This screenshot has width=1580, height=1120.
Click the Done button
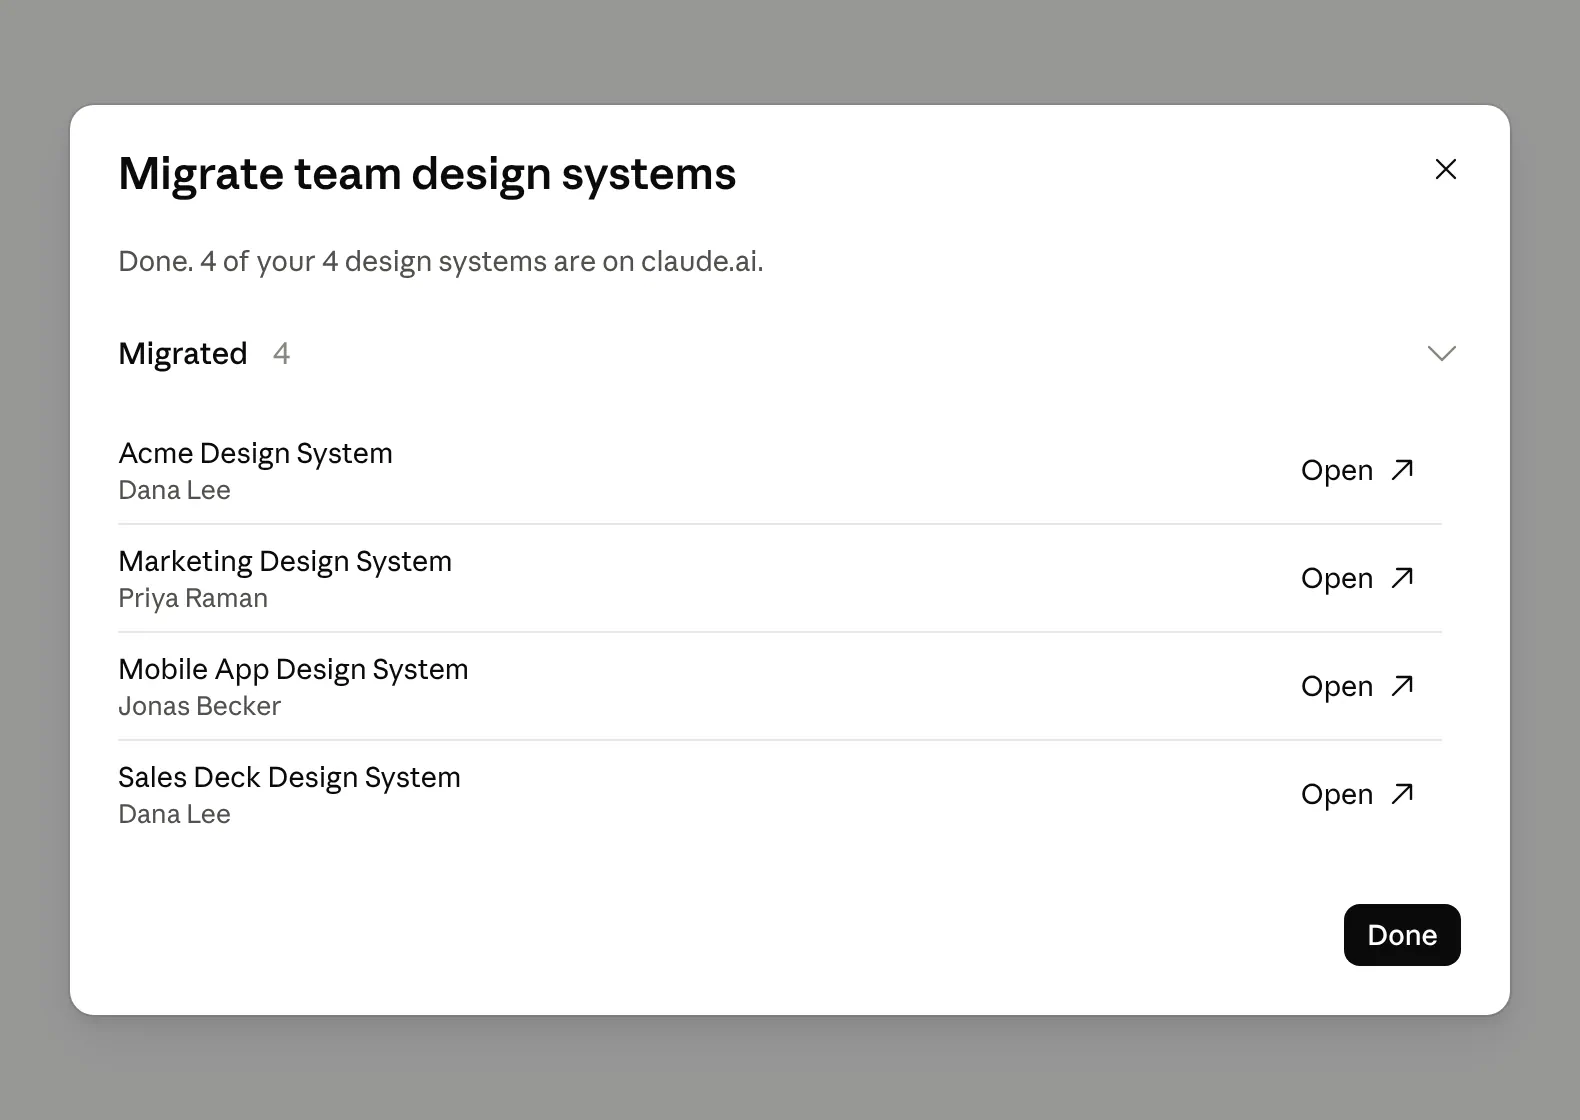pyautogui.click(x=1402, y=935)
